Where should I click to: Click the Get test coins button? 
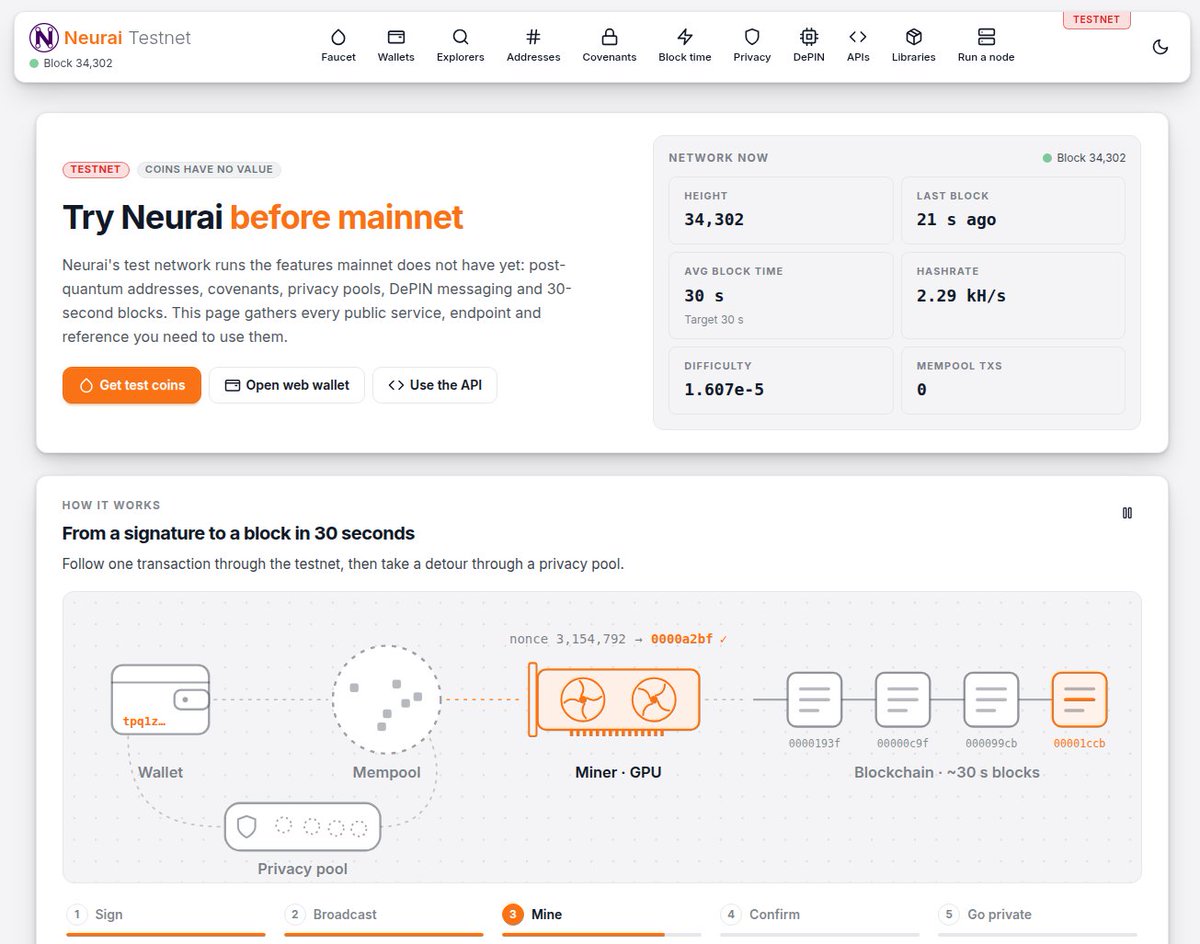click(x=132, y=385)
